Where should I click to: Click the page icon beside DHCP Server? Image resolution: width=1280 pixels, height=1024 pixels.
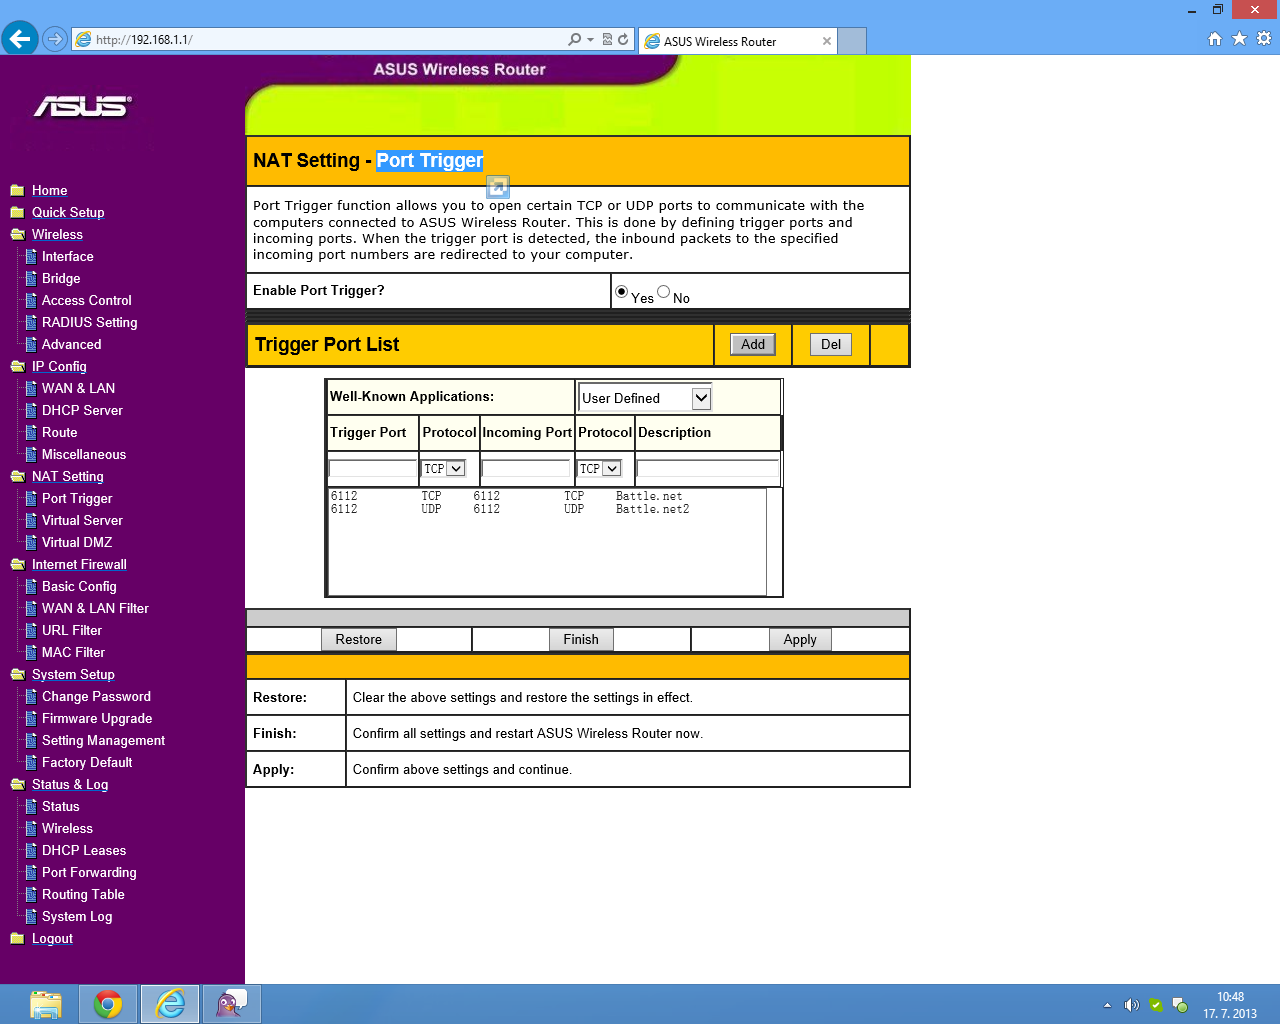pos(31,411)
